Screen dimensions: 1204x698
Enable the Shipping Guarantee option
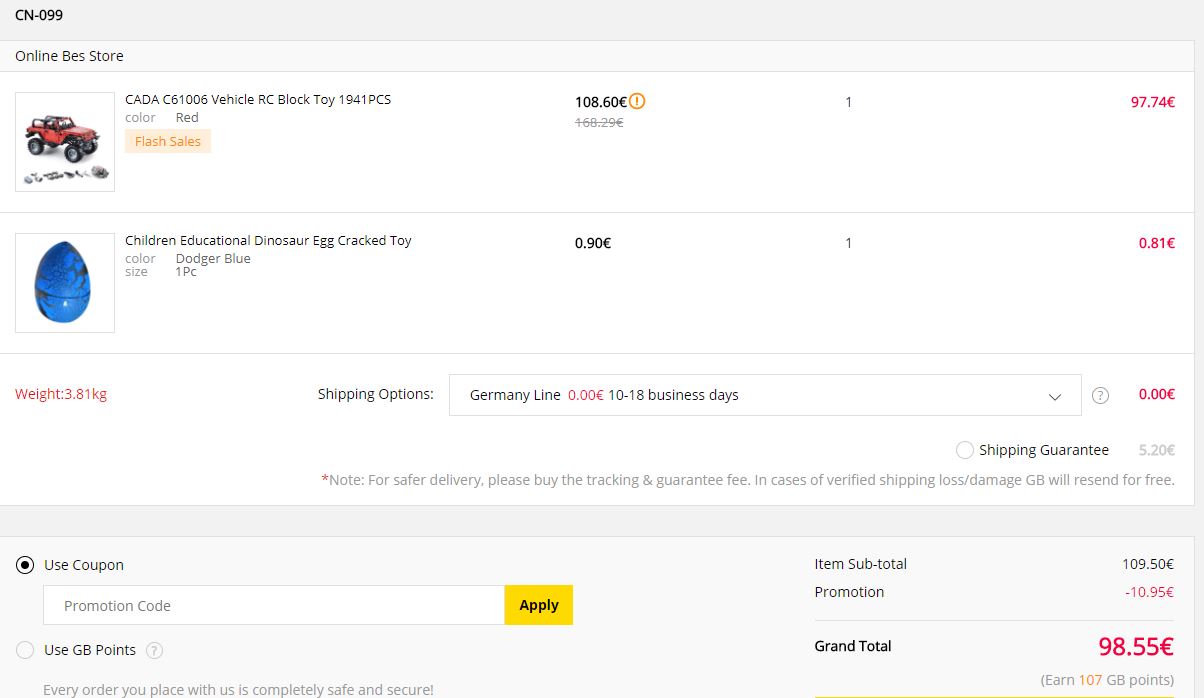pos(964,450)
